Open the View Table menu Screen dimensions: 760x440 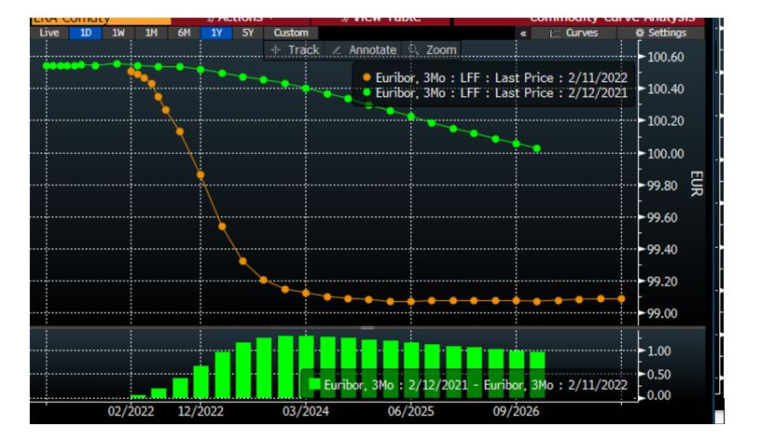380,19
